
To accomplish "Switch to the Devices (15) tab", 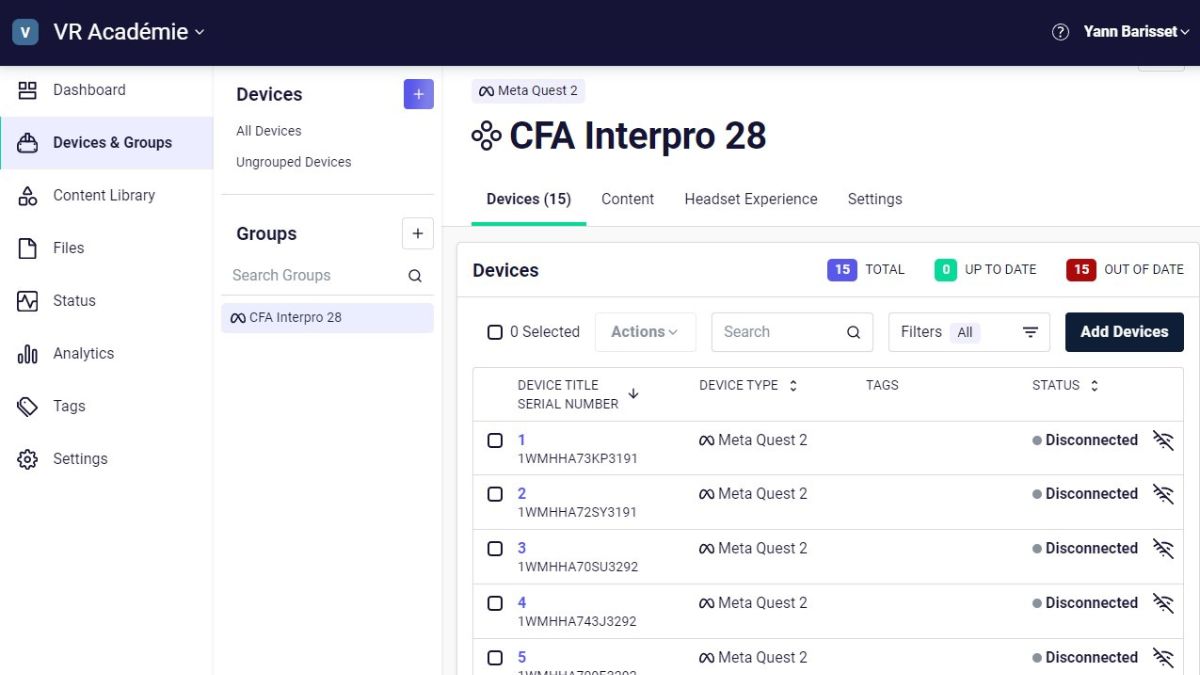I will tap(529, 199).
